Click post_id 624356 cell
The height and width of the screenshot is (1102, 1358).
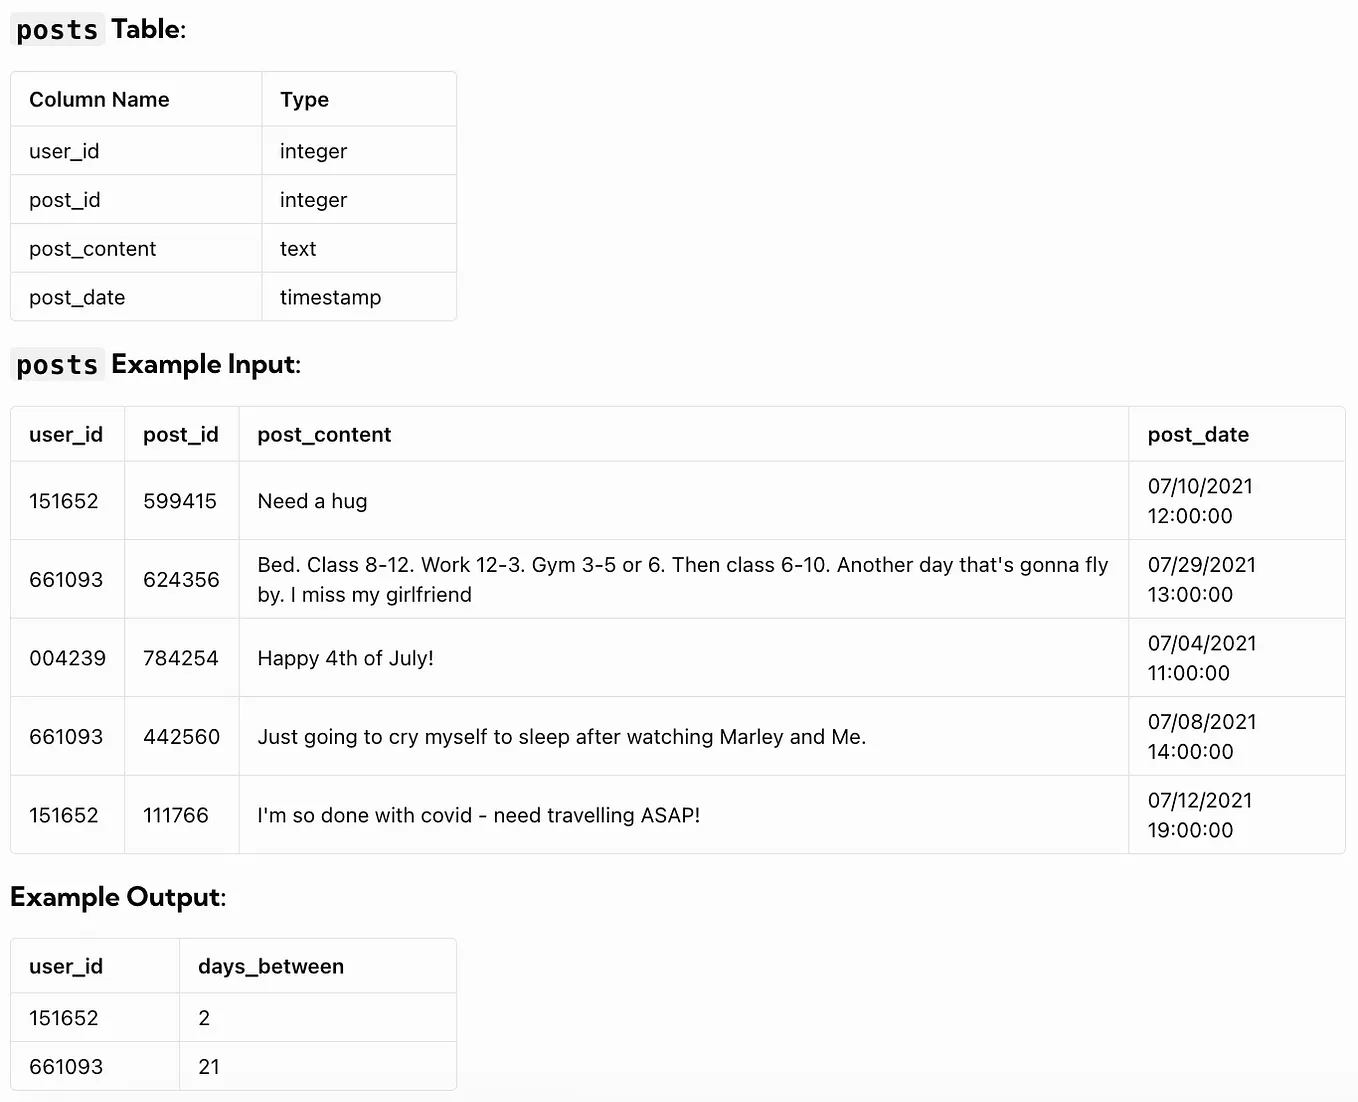(x=181, y=579)
